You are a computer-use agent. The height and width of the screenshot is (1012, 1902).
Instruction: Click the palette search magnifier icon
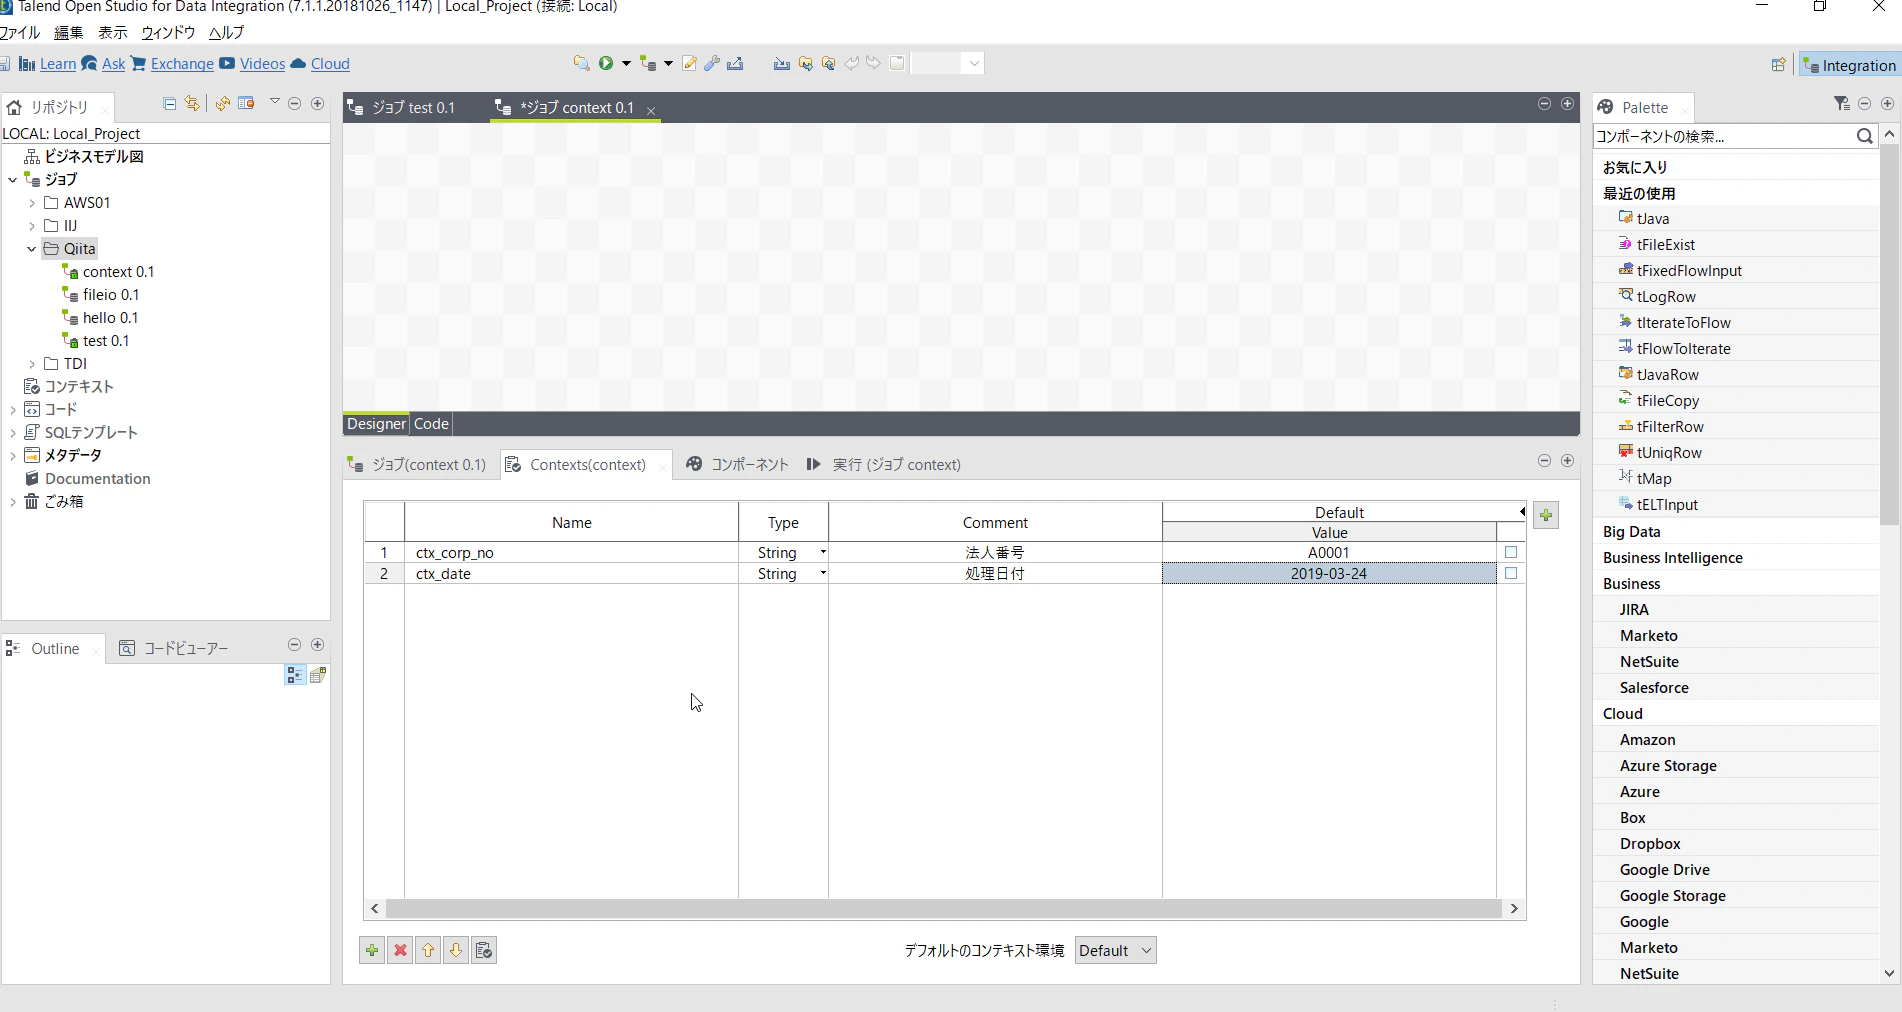(1864, 136)
